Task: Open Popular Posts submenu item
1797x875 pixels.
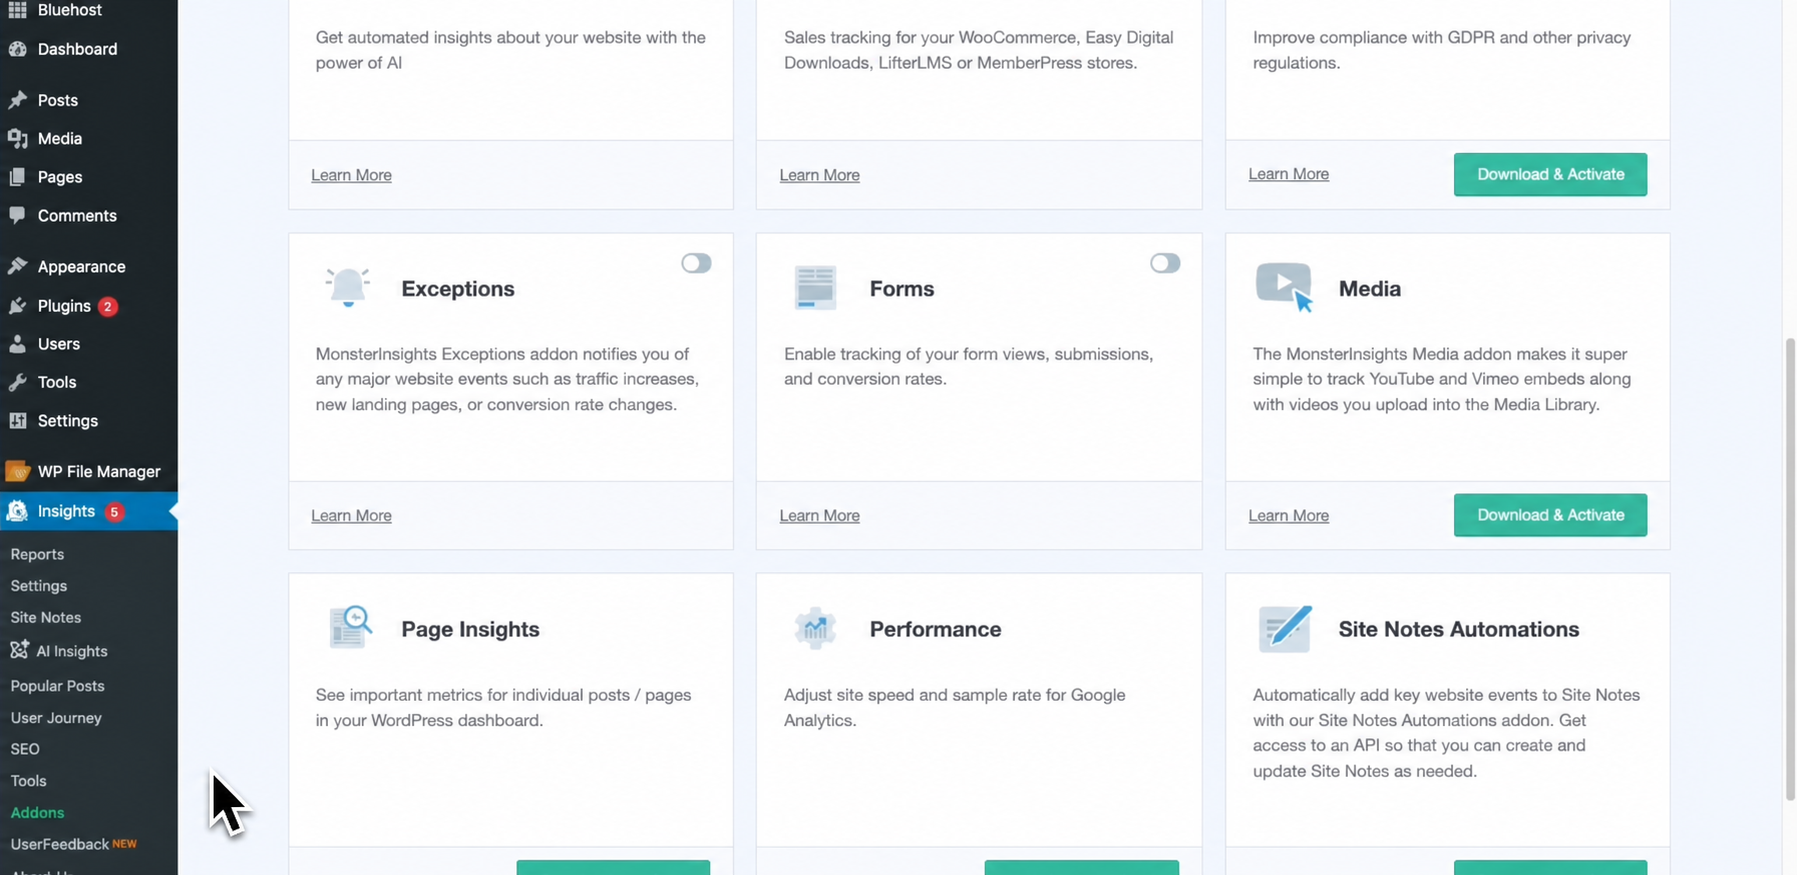Action: (x=57, y=686)
